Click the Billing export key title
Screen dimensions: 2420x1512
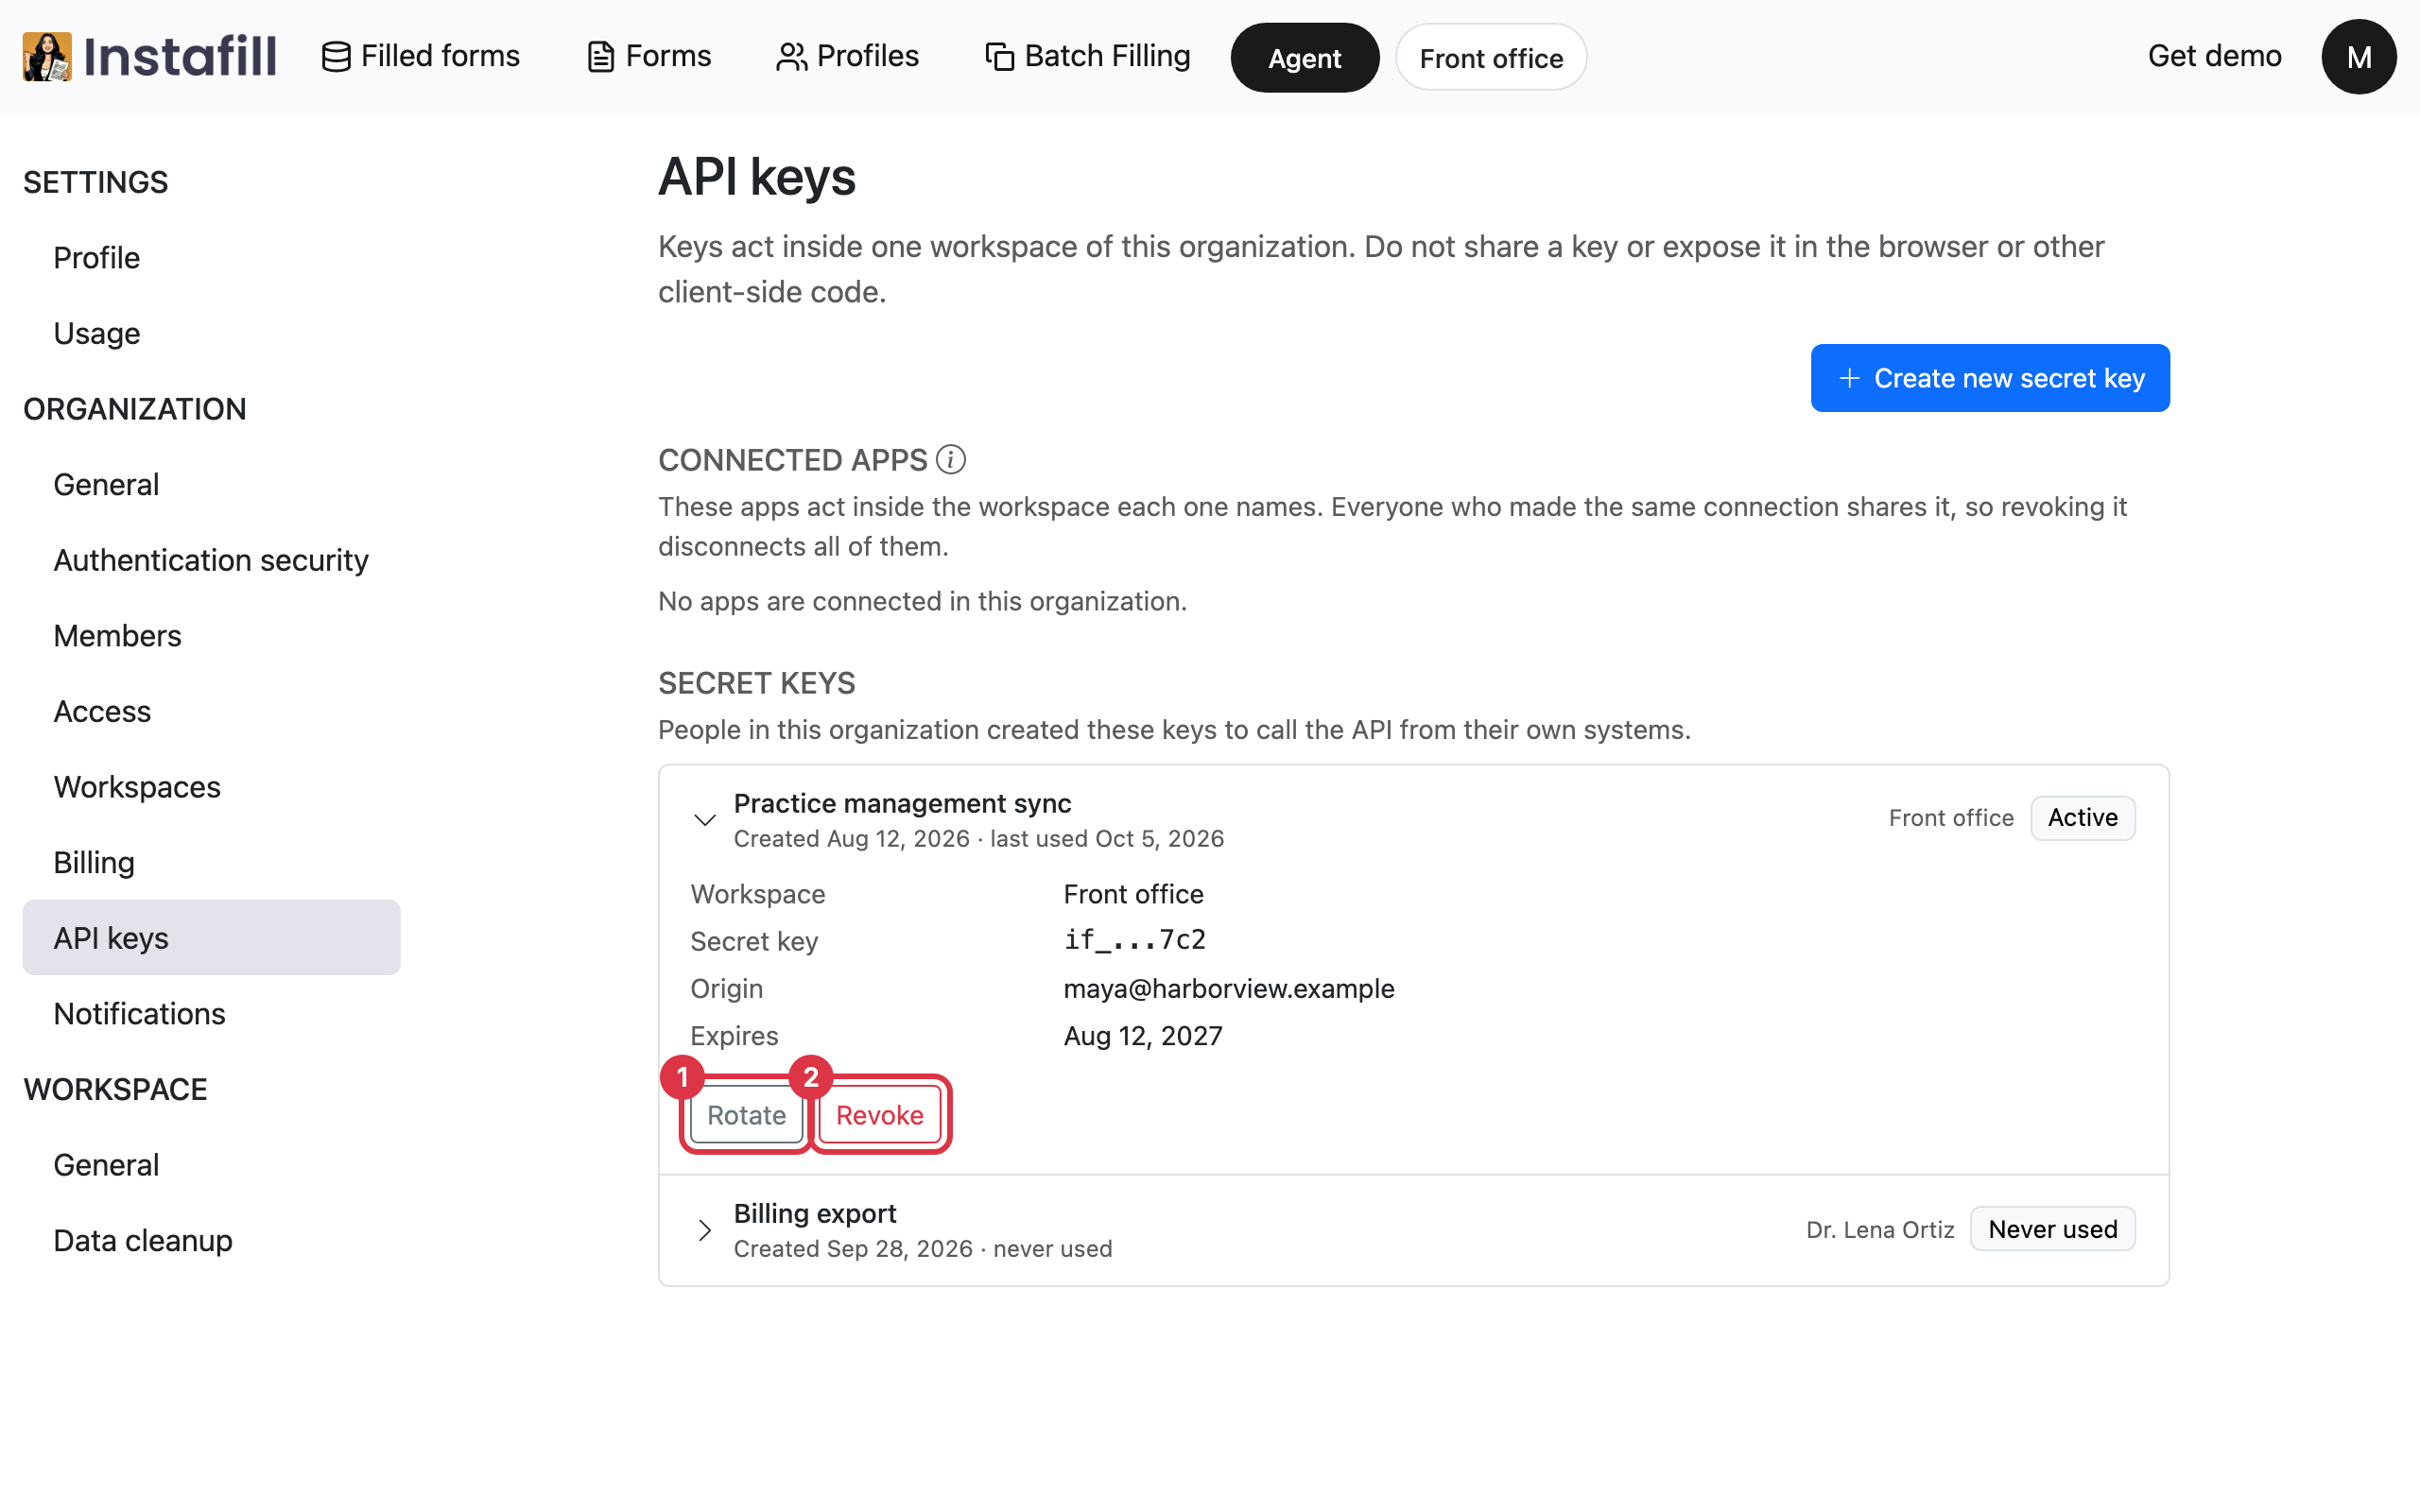[815, 1213]
